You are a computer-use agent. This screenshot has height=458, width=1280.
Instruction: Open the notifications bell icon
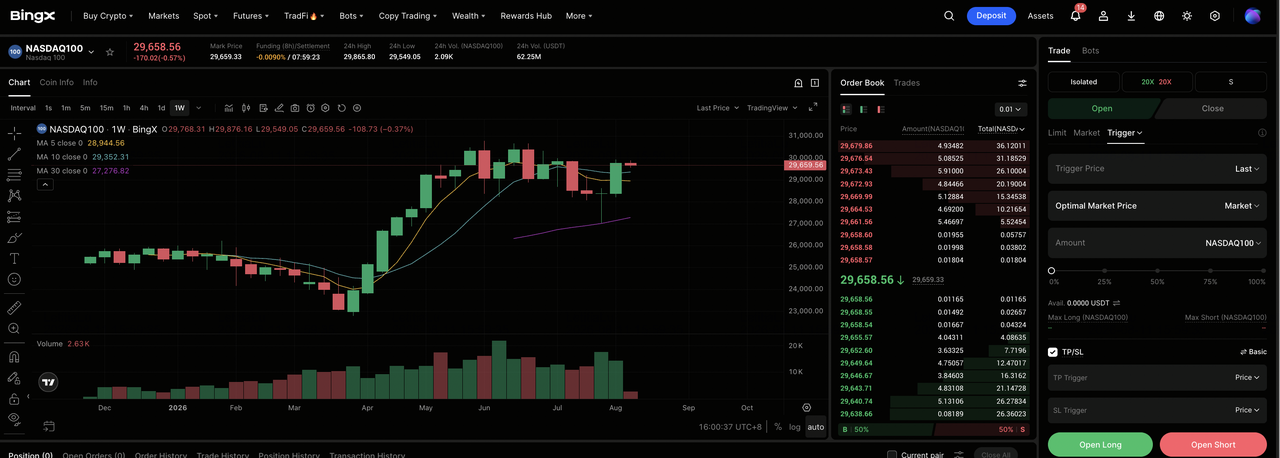coord(1075,16)
